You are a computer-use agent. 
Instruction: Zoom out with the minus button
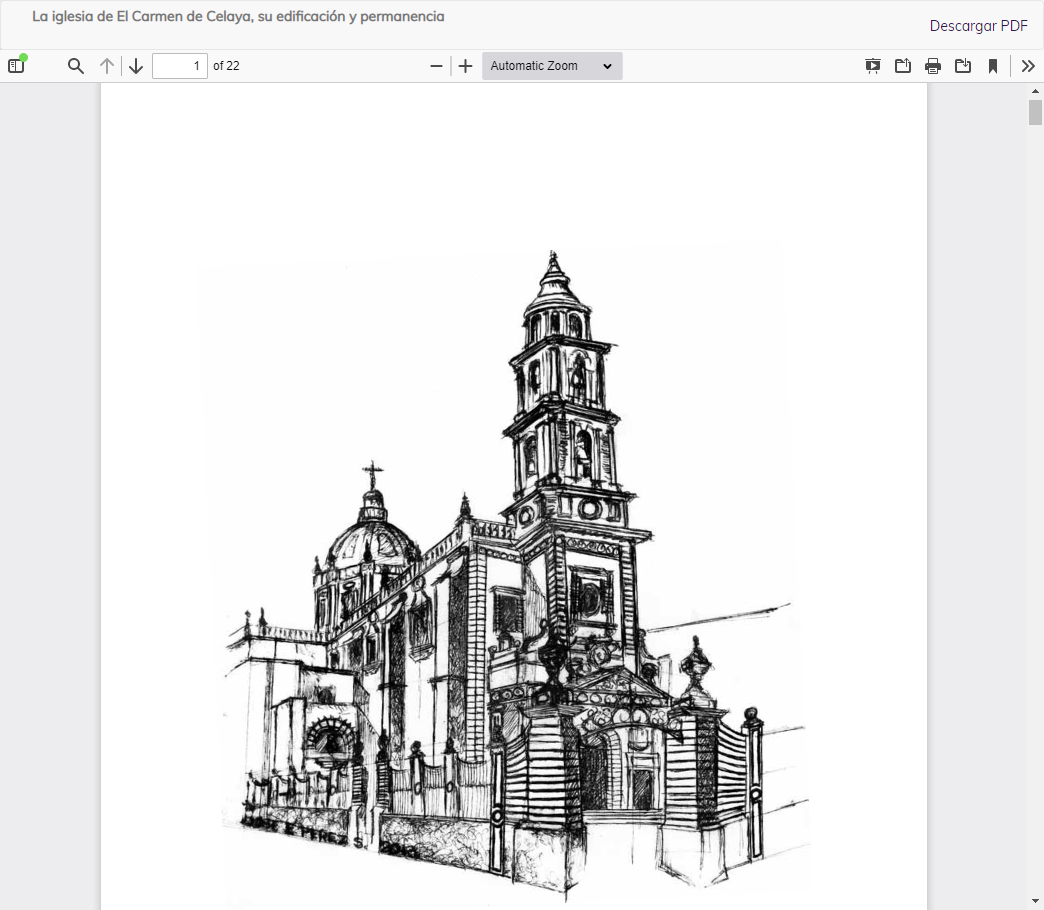pyautogui.click(x=436, y=66)
